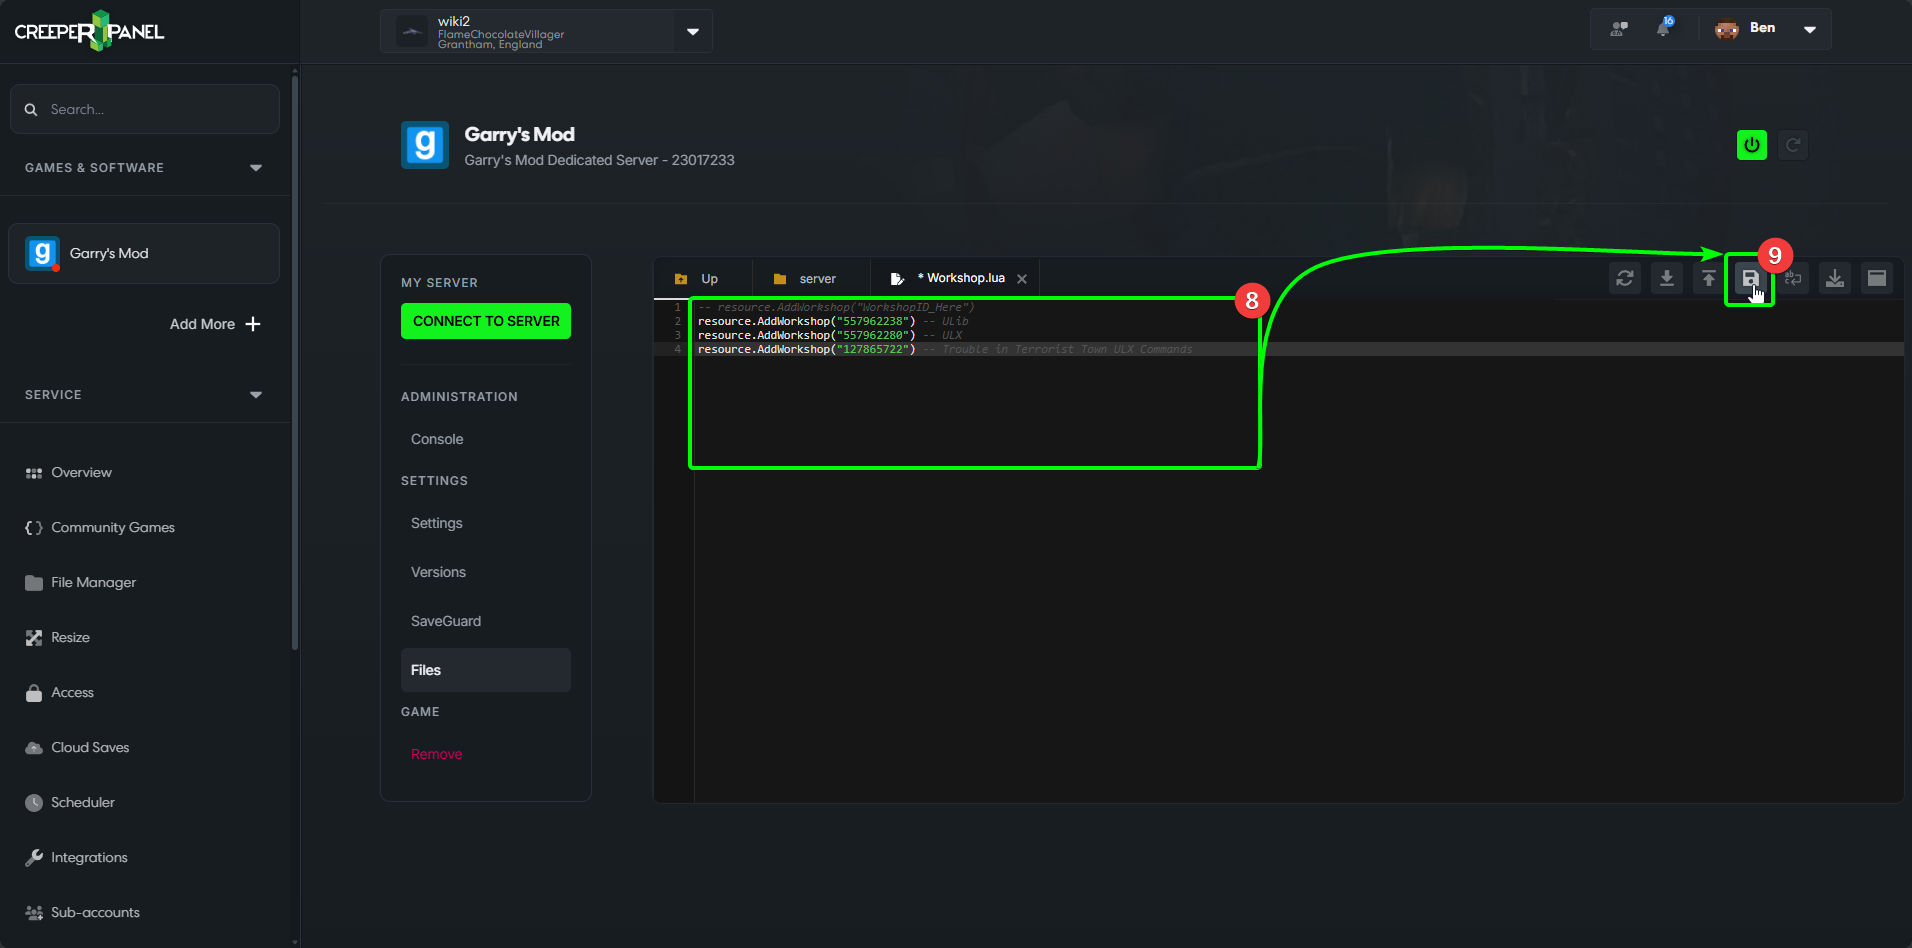
Task: Open the support chat icon
Action: click(x=1619, y=29)
